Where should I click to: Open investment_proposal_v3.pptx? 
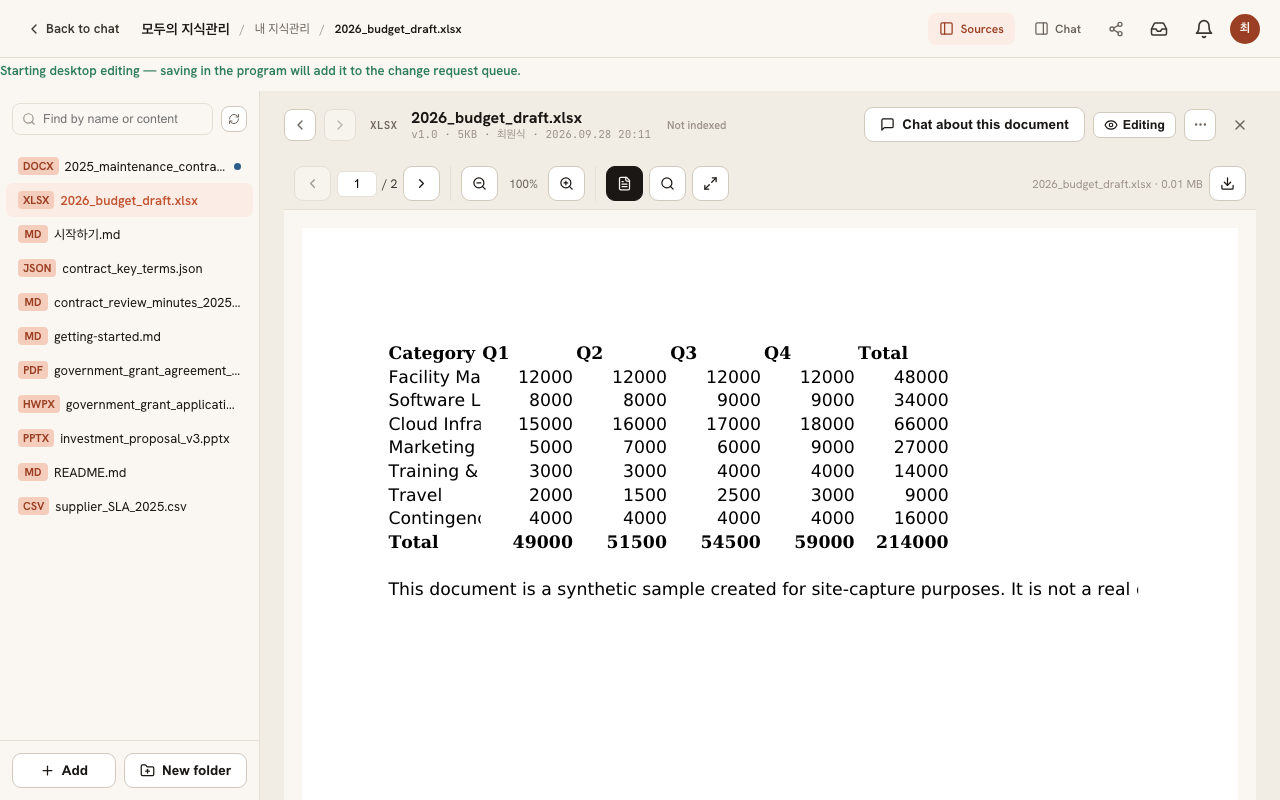click(129, 438)
